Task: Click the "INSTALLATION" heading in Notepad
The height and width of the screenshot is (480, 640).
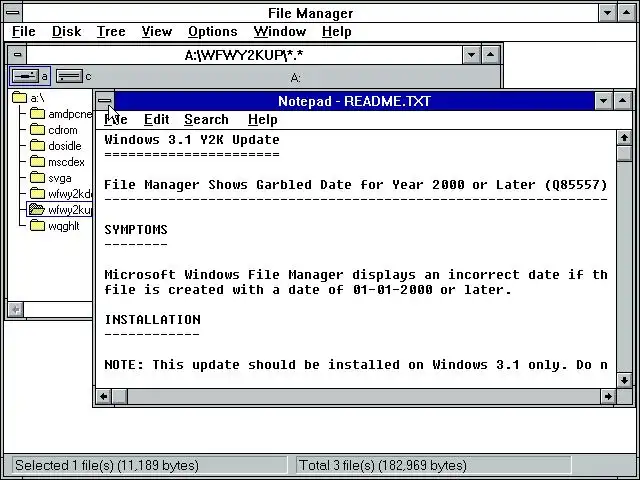Action: [152, 320]
